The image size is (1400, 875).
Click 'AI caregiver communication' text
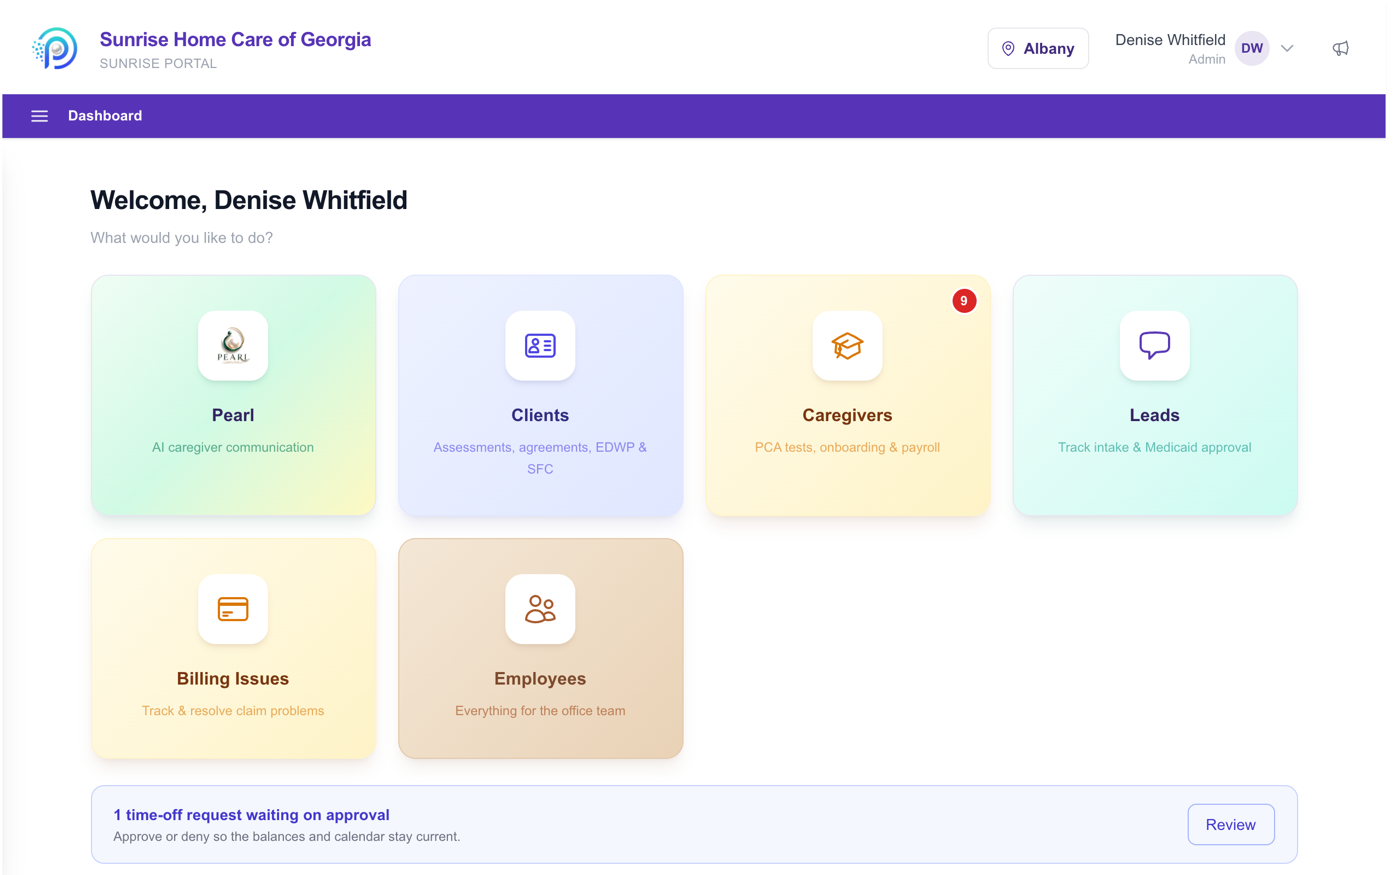point(233,447)
